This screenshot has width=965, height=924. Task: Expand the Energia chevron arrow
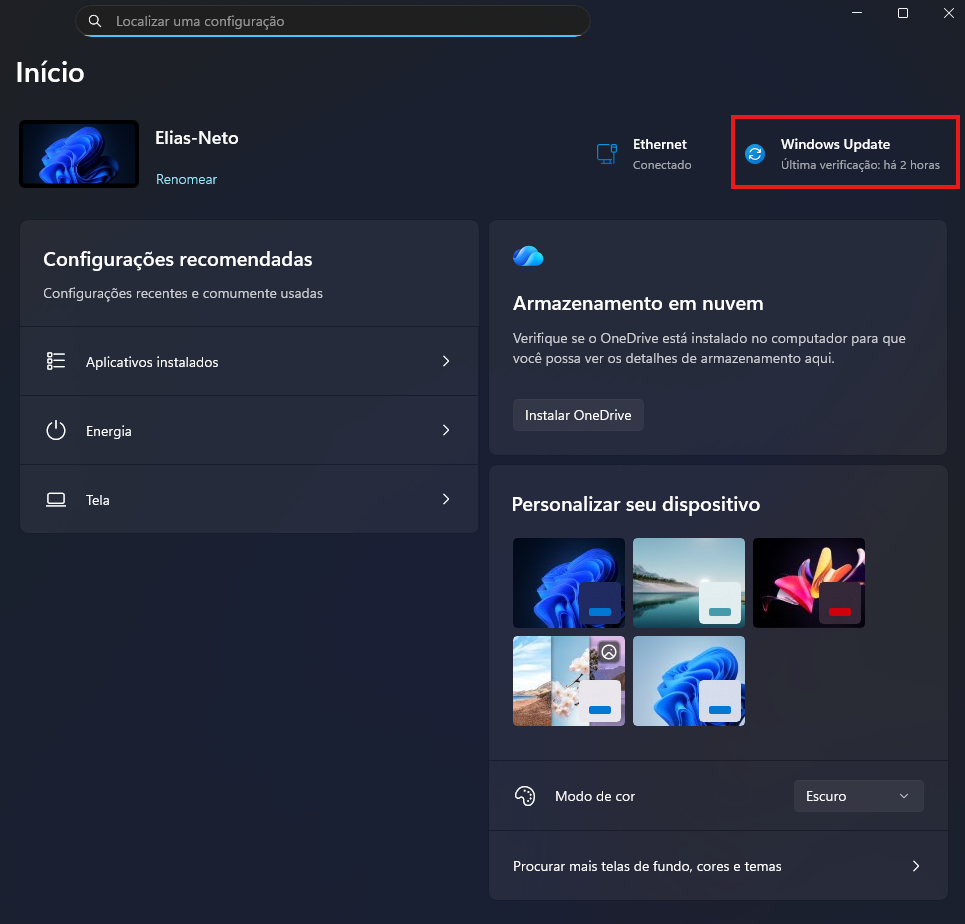(446, 431)
